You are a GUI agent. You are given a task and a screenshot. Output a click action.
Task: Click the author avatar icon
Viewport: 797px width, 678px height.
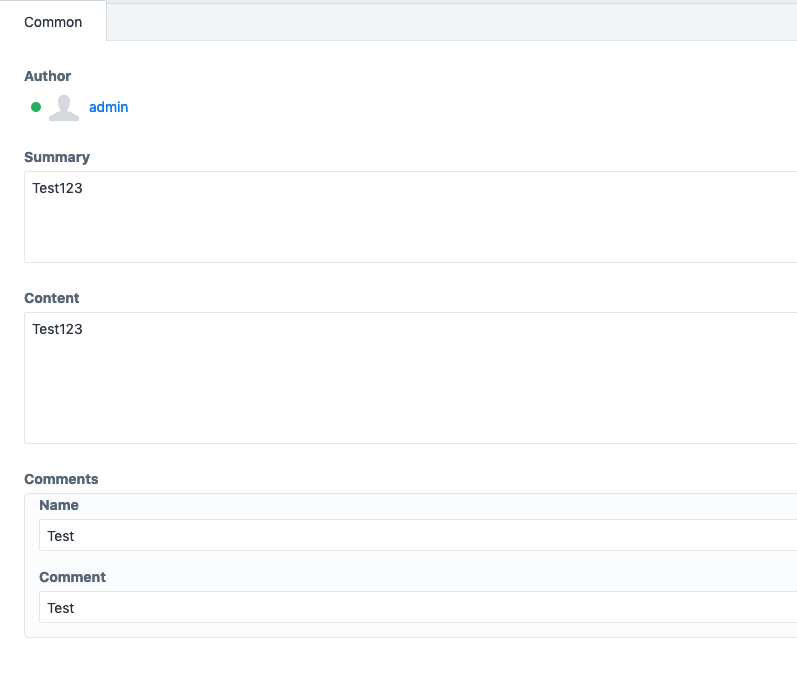click(64, 108)
